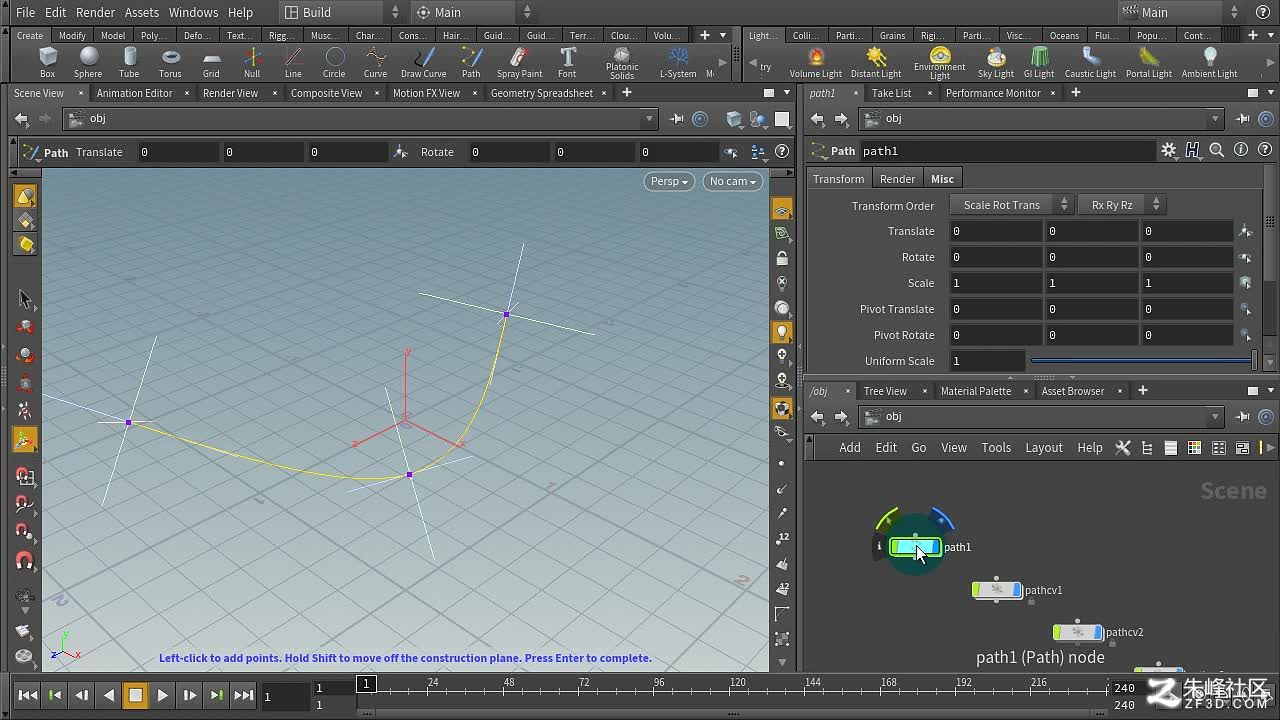The image size is (1280, 720).
Task: Play the timeline forward
Action: click(x=162, y=695)
